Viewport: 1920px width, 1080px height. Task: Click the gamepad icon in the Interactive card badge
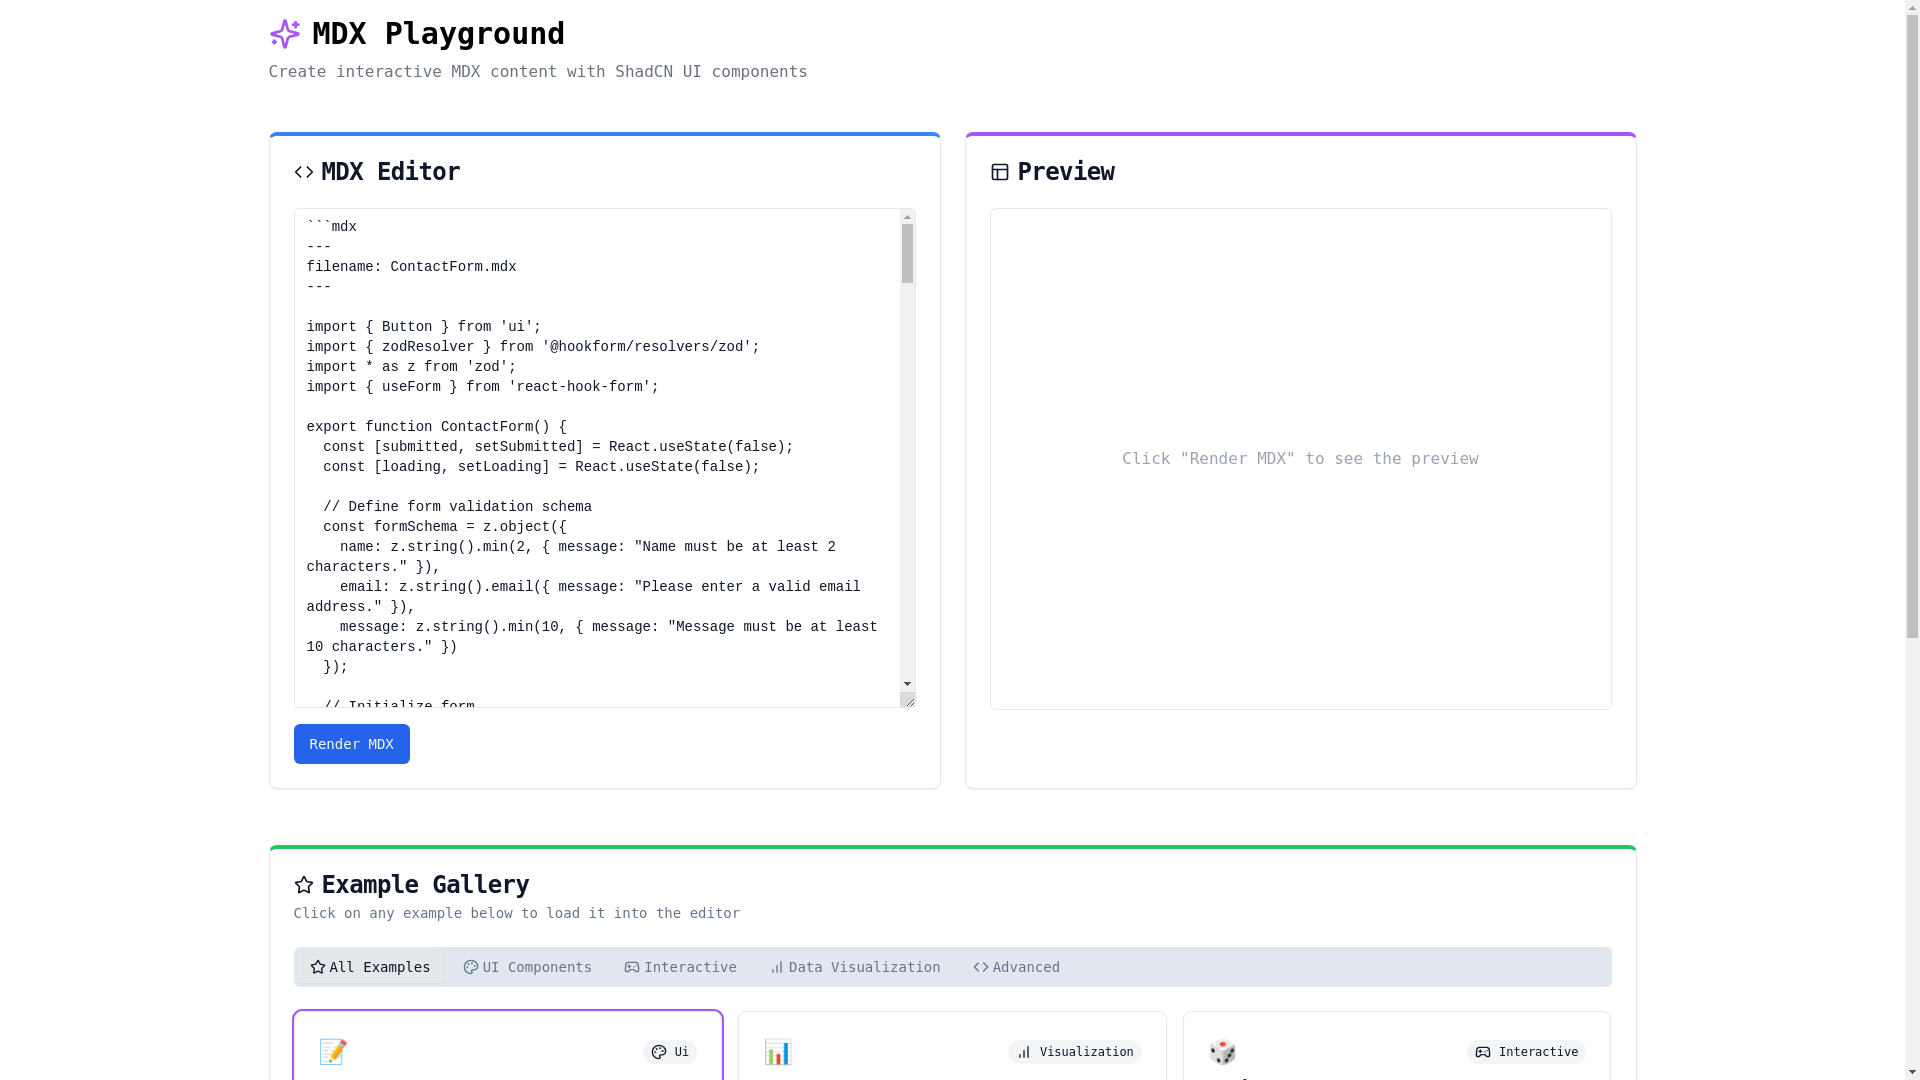pyautogui.click(x=1483, y=1052)
